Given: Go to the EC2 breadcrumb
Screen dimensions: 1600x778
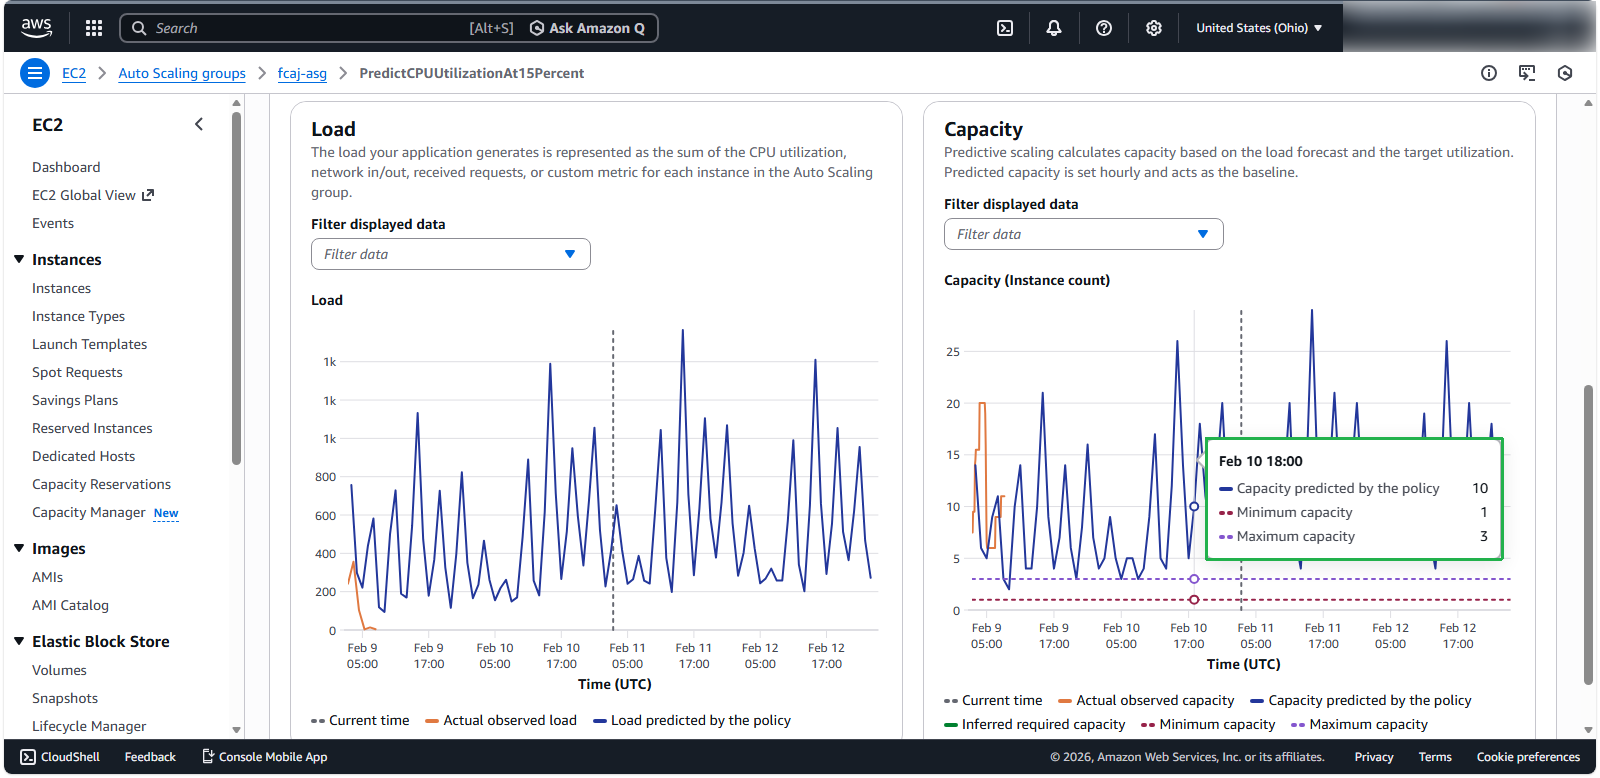Looking at the screenshot, I should click(x=74, y=73).
